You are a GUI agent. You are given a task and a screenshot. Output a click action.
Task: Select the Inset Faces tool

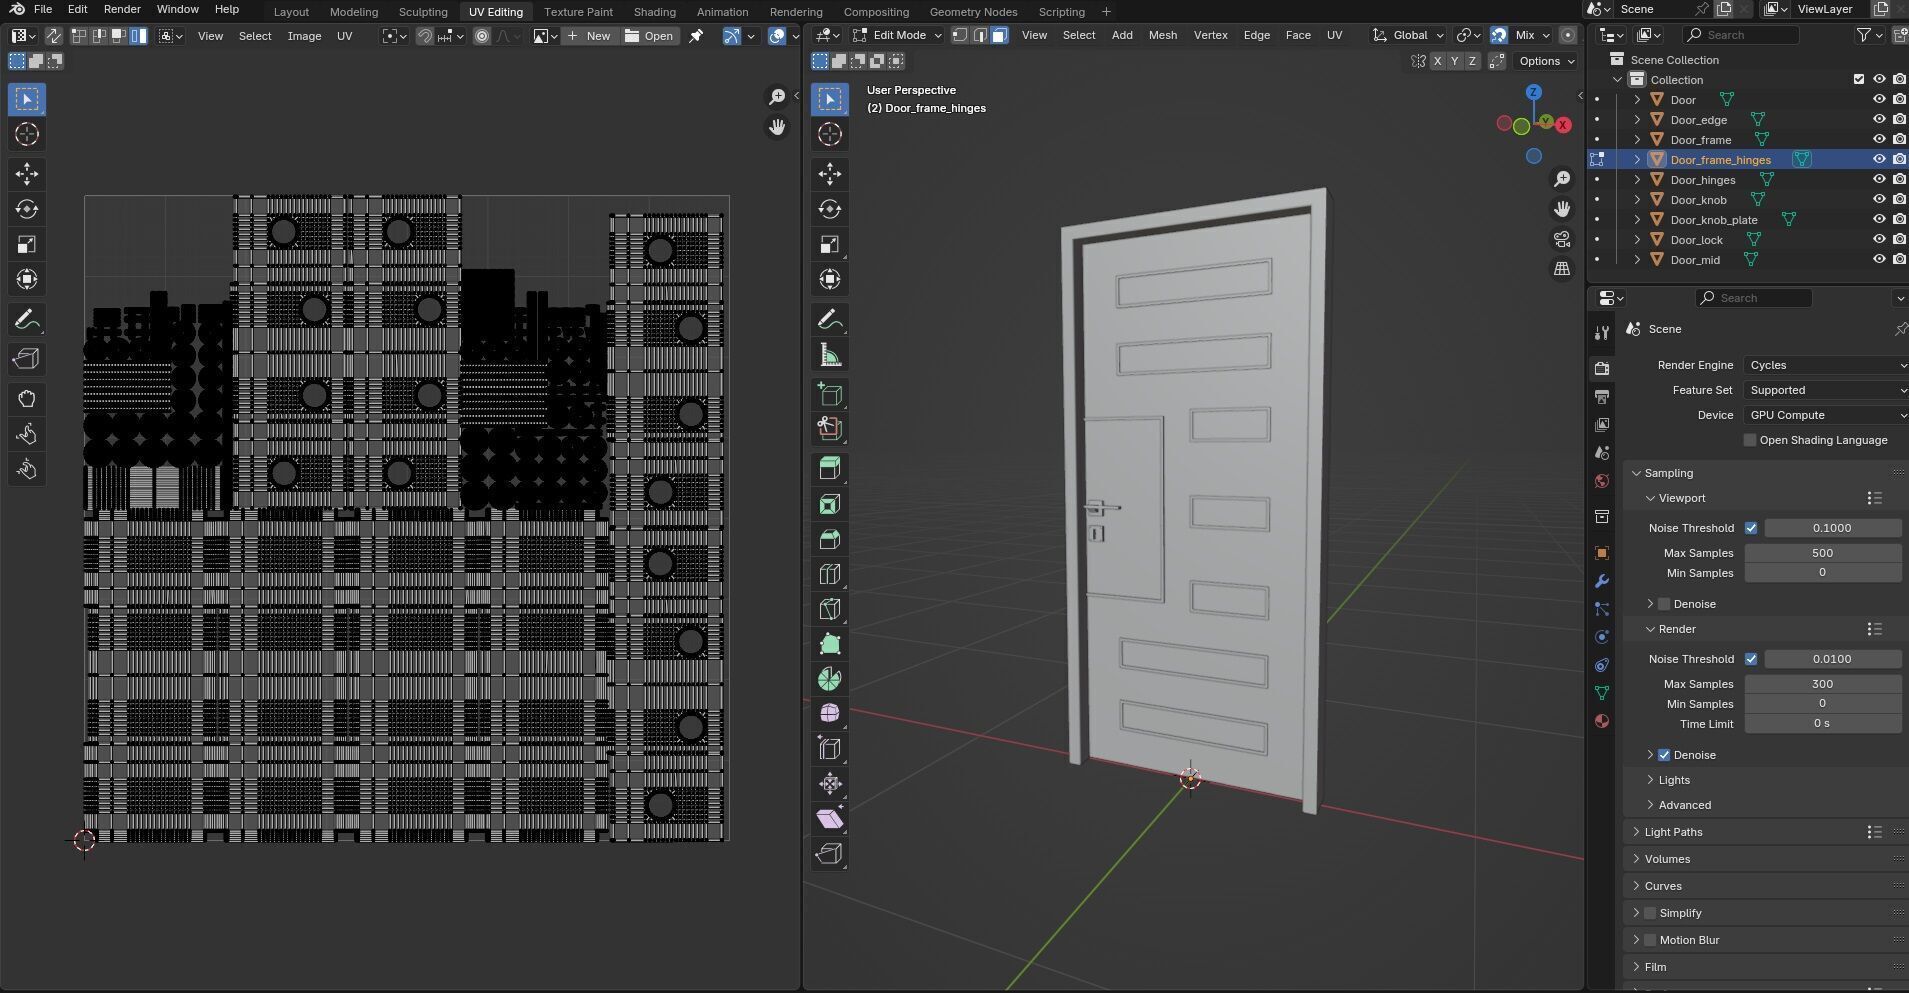point(829,504)
